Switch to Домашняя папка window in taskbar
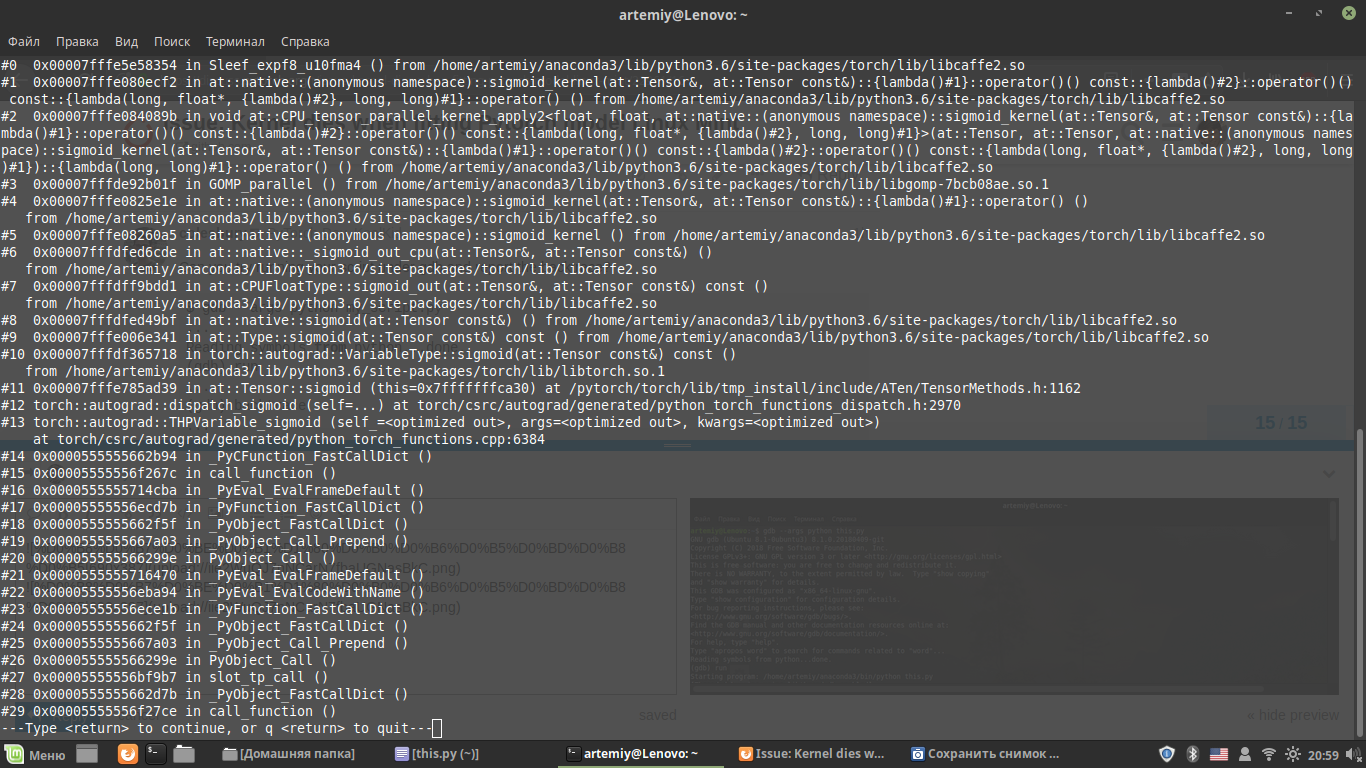 pyautogui.click(x=288, y=754)
